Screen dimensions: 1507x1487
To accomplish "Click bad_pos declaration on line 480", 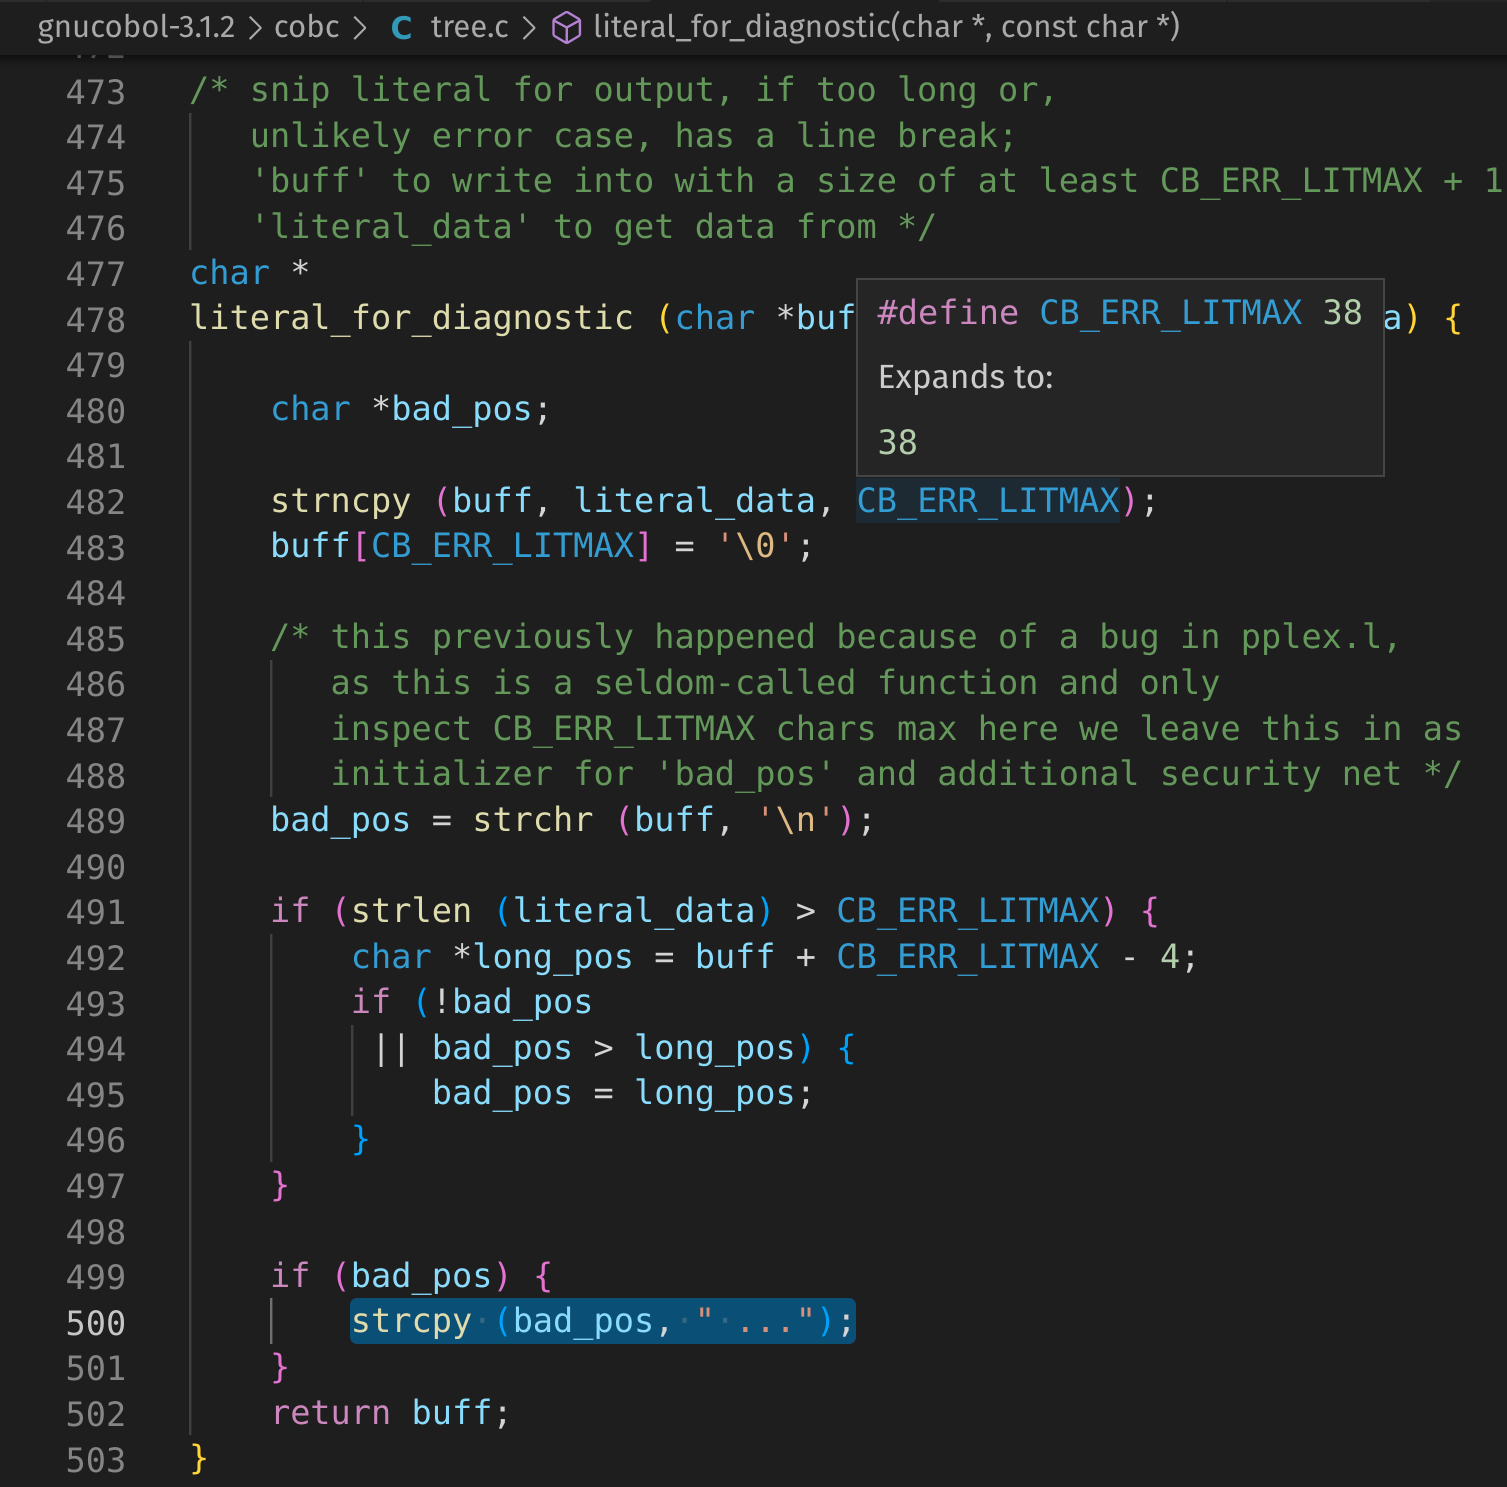I will coord(461,409).
